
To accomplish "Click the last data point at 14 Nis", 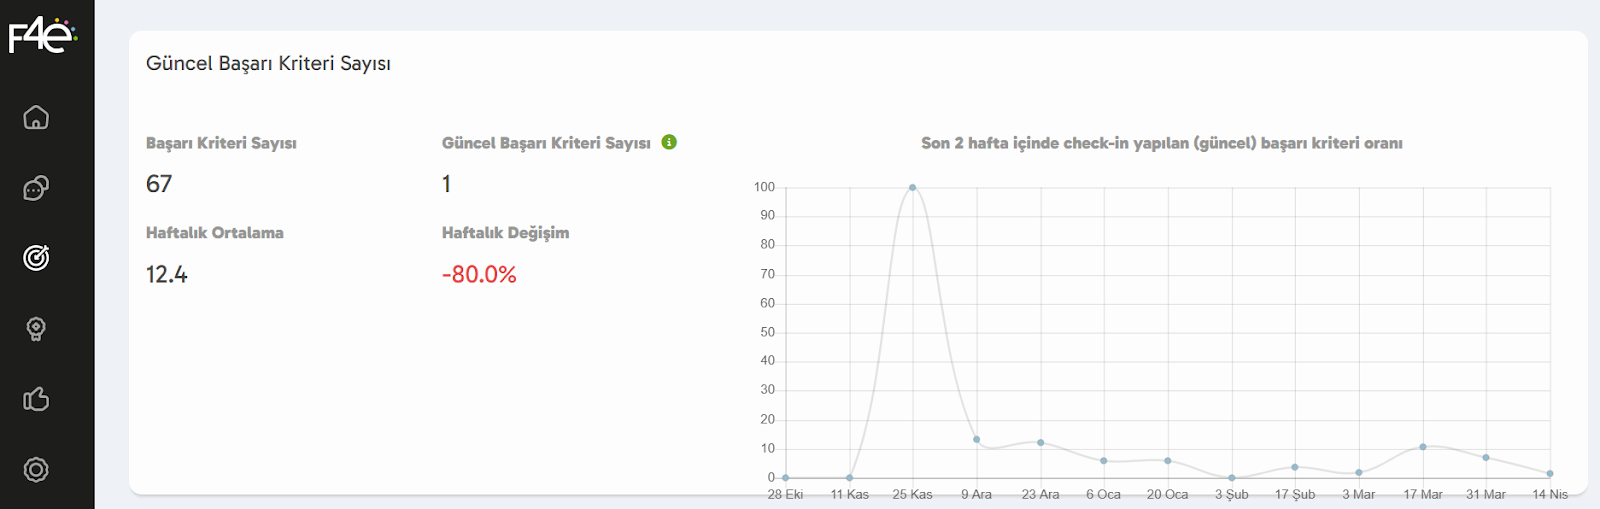I will click(1550, 473).
